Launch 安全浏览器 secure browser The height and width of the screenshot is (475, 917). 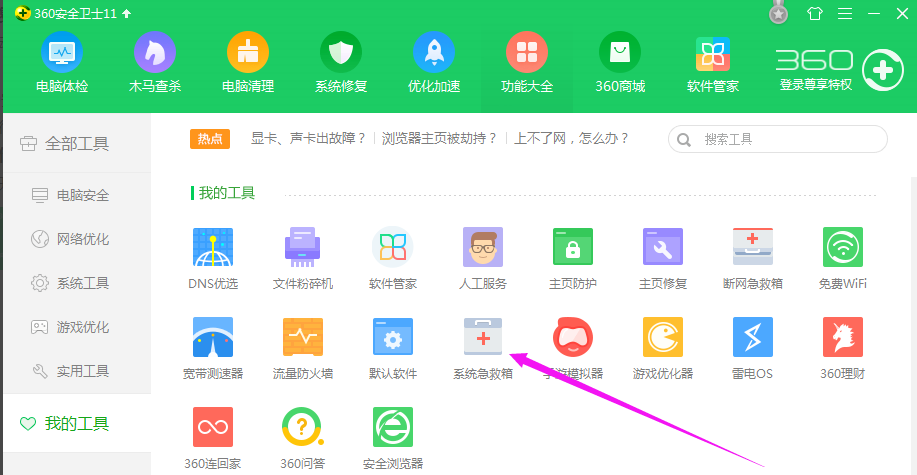pyautogui.click(x=393, y=439)
